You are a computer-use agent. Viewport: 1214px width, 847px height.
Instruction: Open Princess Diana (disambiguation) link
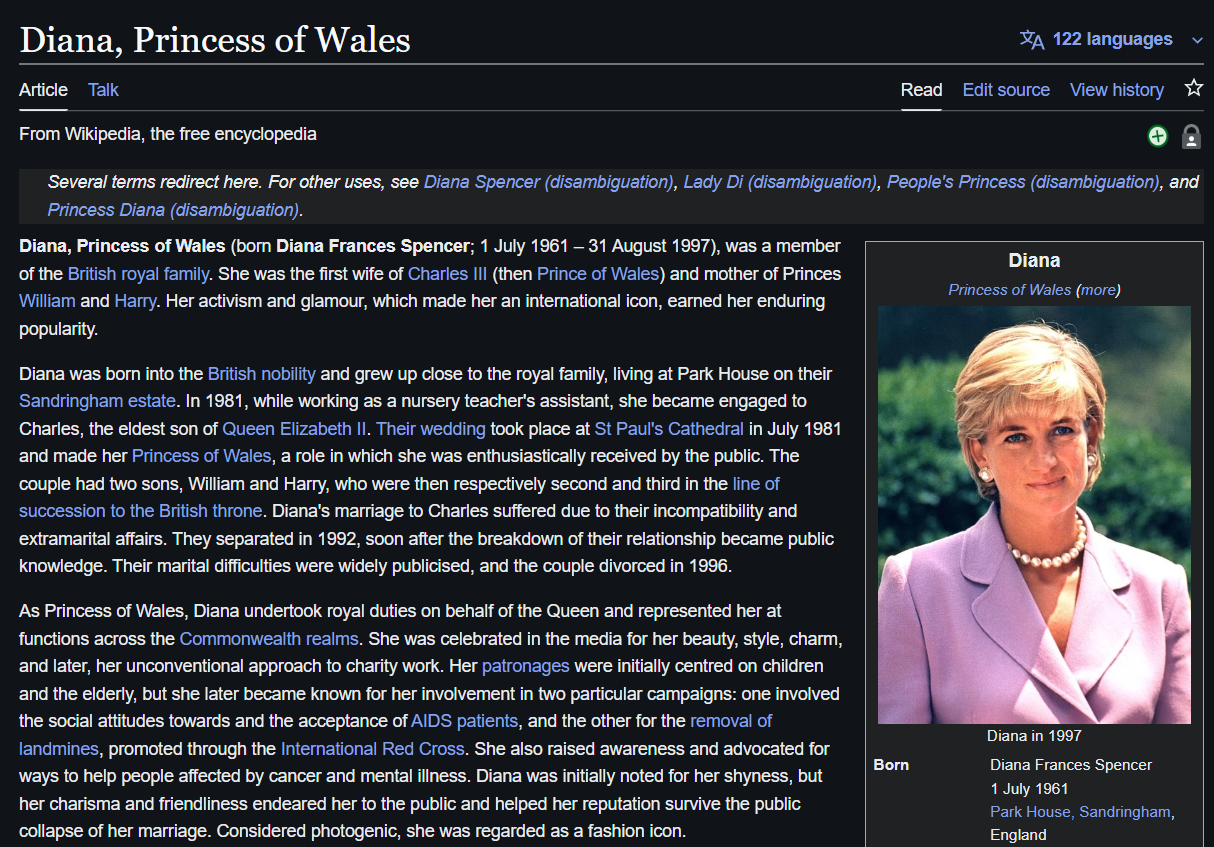pos(173,210)
